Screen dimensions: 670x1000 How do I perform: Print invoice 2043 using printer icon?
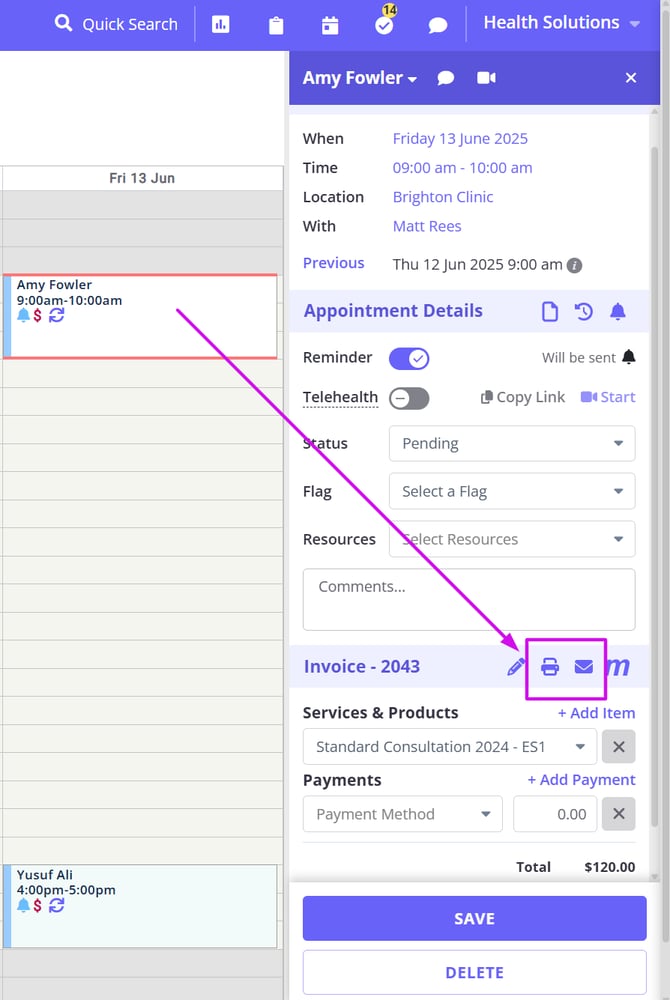(x=550, y=667)
